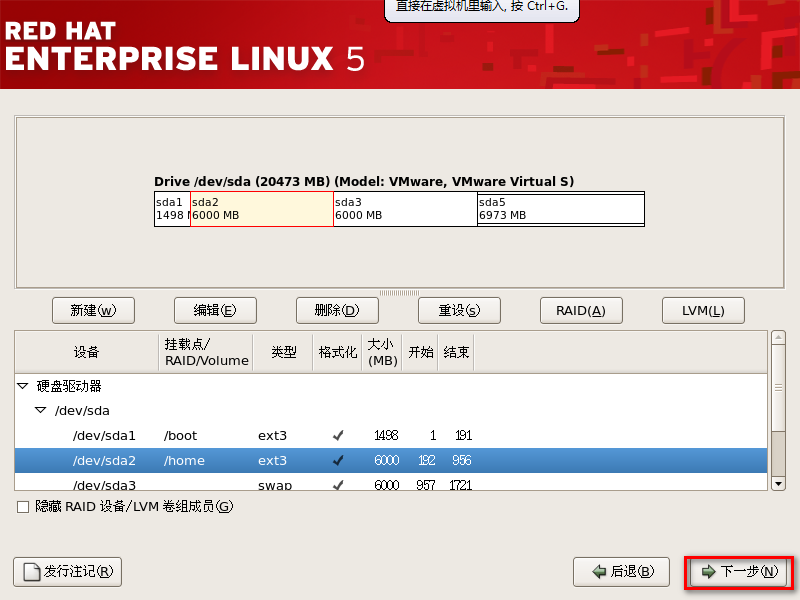Go to next step with 下一步(N)

739,571
